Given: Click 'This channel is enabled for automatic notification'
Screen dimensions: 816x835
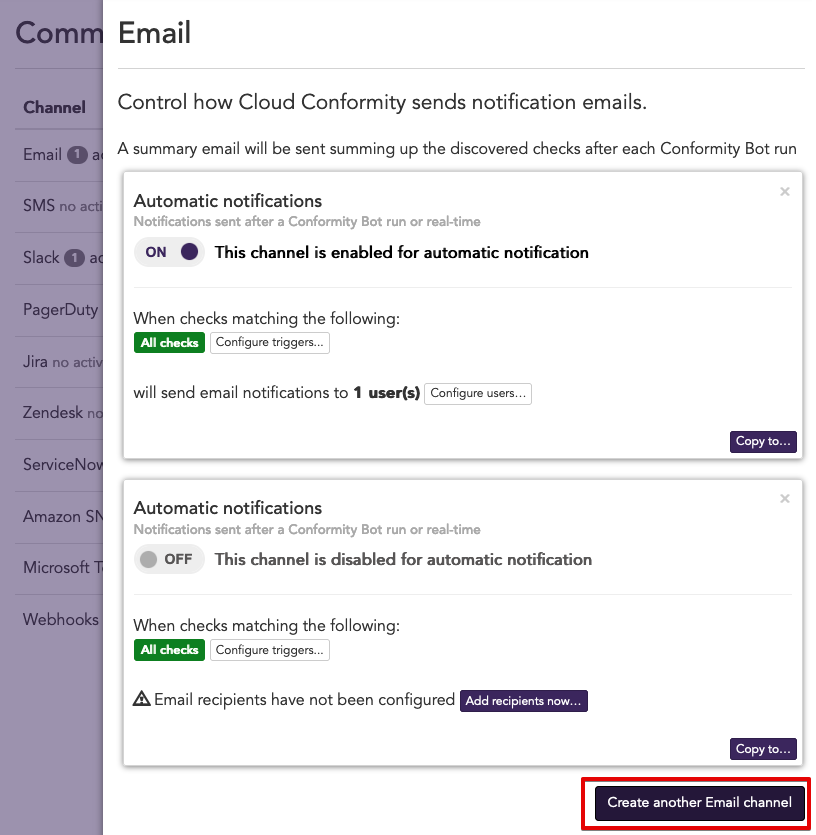Looking at the screenshot, I should [402, 252].
